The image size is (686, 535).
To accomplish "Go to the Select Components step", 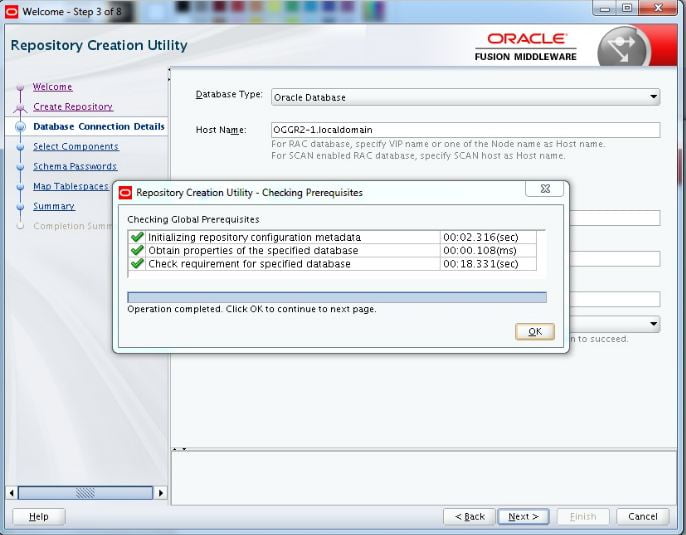I will point(76,146).
